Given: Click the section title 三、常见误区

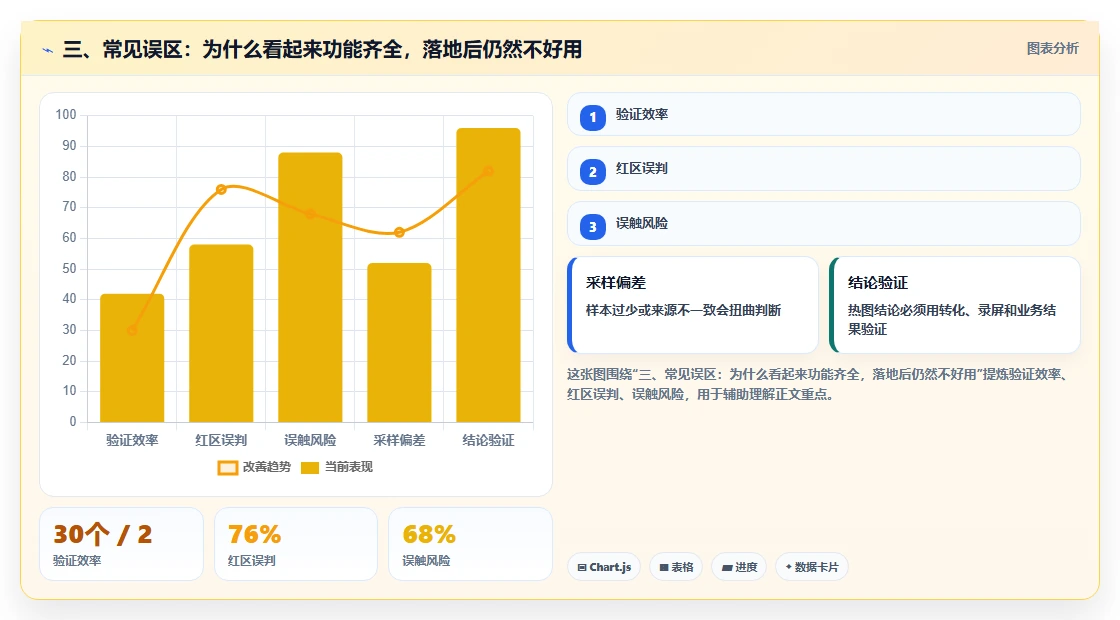Looking at the screenshot, I should (322, 49).
